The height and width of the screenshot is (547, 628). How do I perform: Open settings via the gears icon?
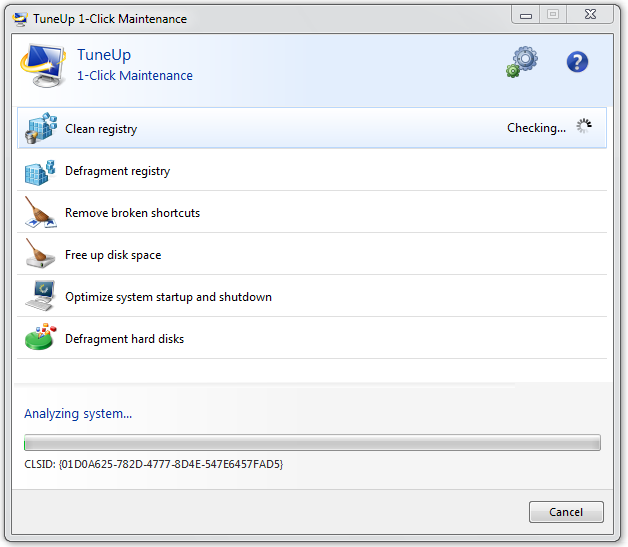(x=522, y=62)
